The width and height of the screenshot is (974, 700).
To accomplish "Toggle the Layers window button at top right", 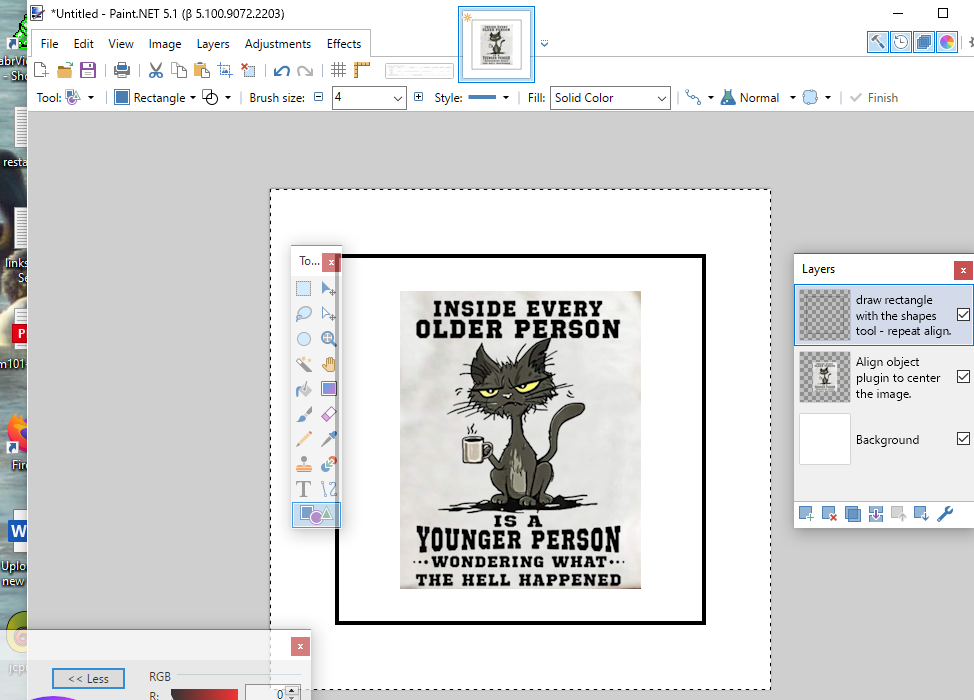I will tap(924, 42).
